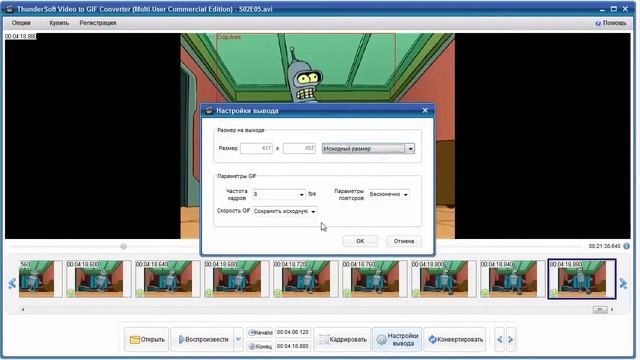
Task: Toggle the green mark on frame 00:04:18.880
Action: pyautogui.click(x=553, y=293)
